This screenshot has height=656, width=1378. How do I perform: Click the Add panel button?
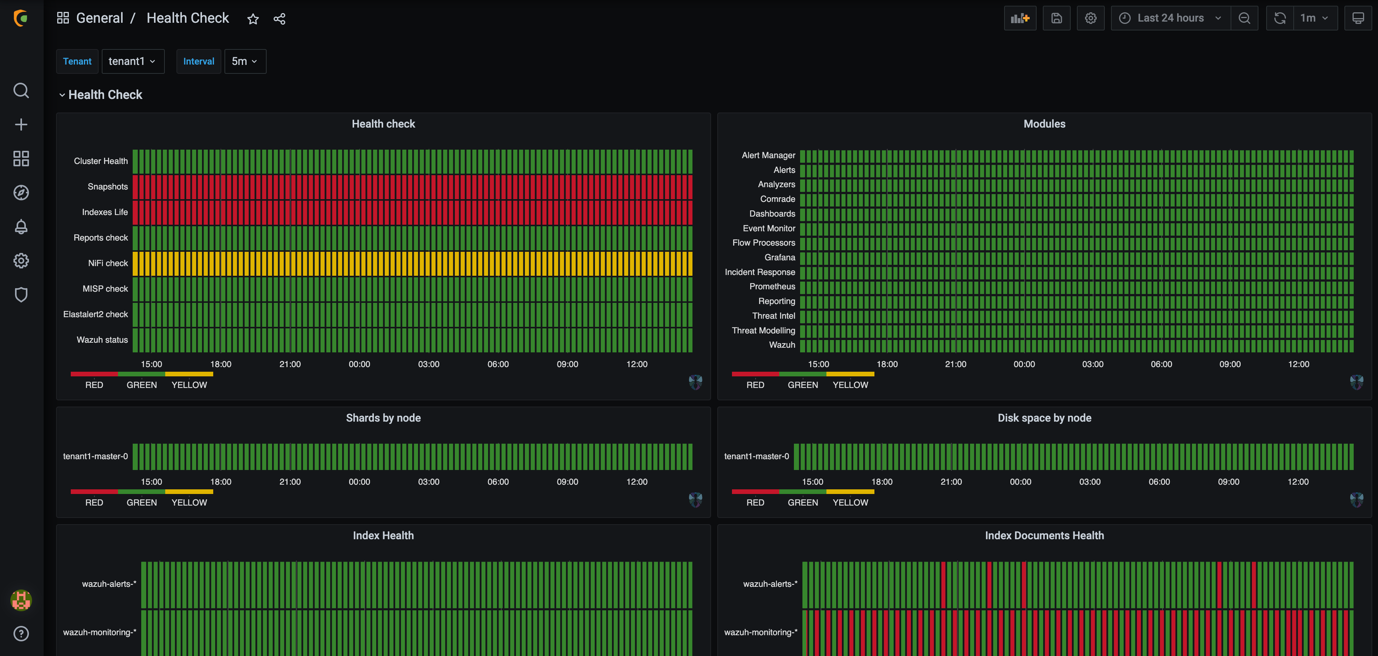coord(1020,18)
